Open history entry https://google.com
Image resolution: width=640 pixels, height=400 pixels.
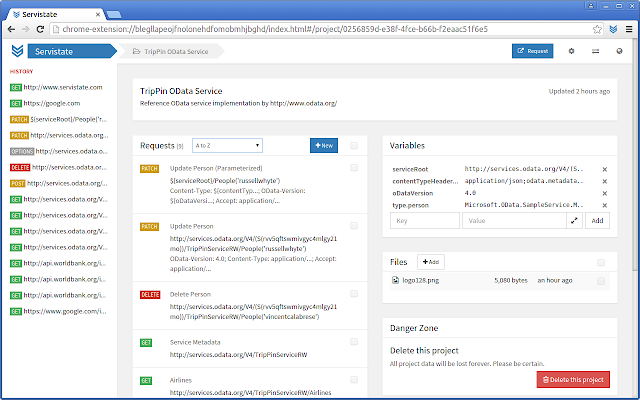click(45, 103)
